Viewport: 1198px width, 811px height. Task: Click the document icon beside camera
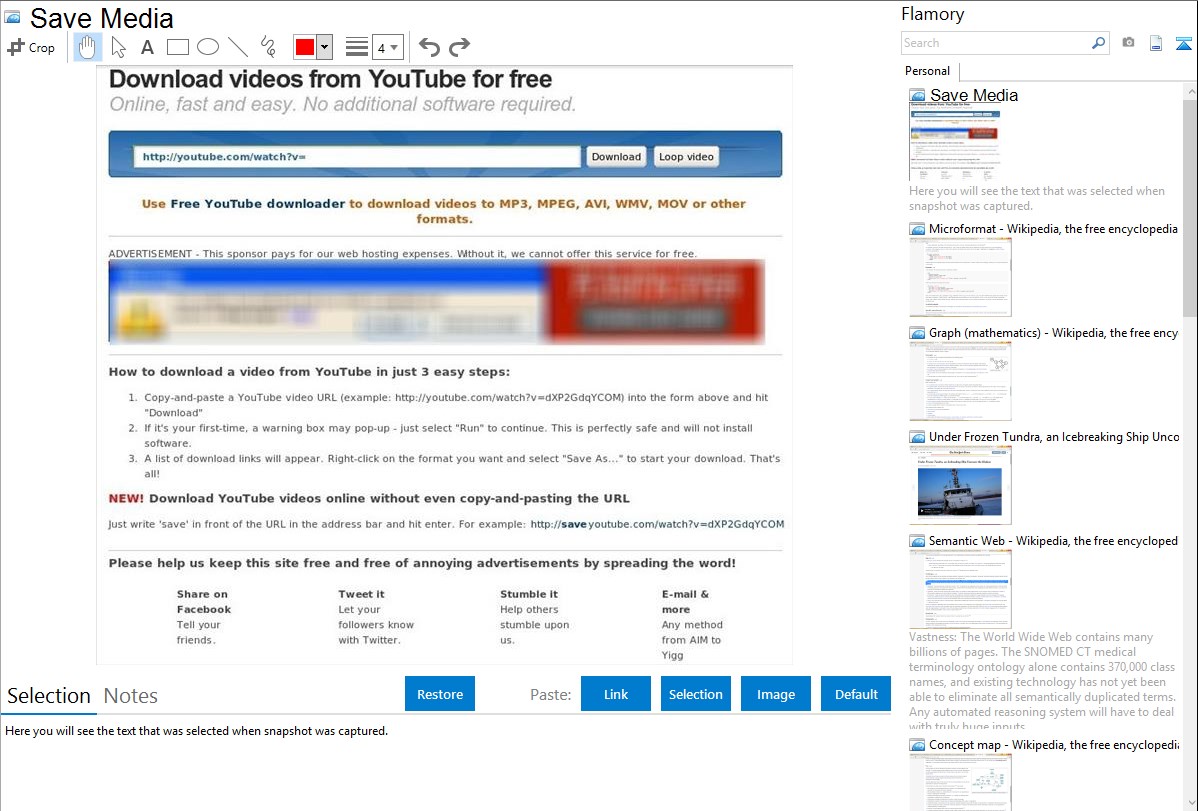1156,43
